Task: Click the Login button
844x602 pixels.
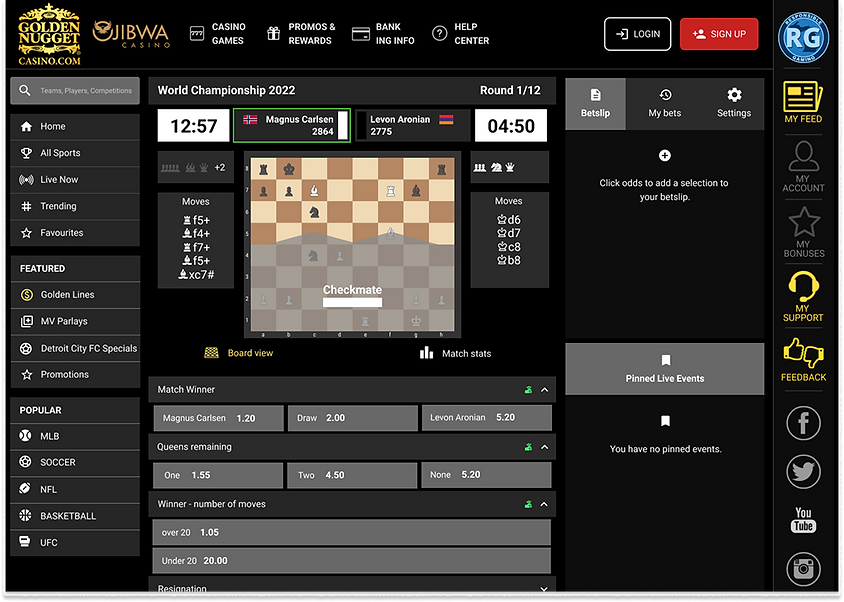Action: 637,34
